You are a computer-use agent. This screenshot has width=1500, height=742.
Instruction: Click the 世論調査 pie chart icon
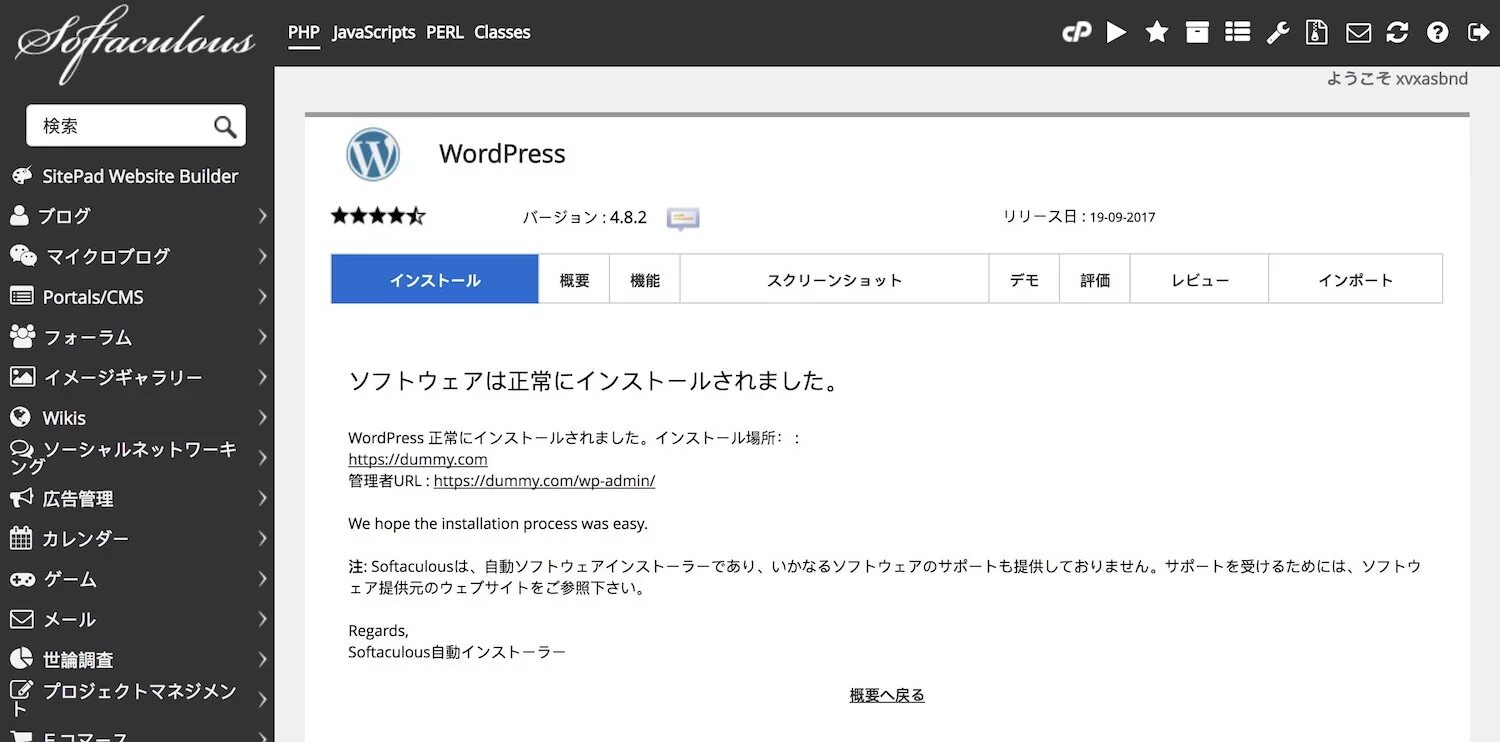coord(21,659)
